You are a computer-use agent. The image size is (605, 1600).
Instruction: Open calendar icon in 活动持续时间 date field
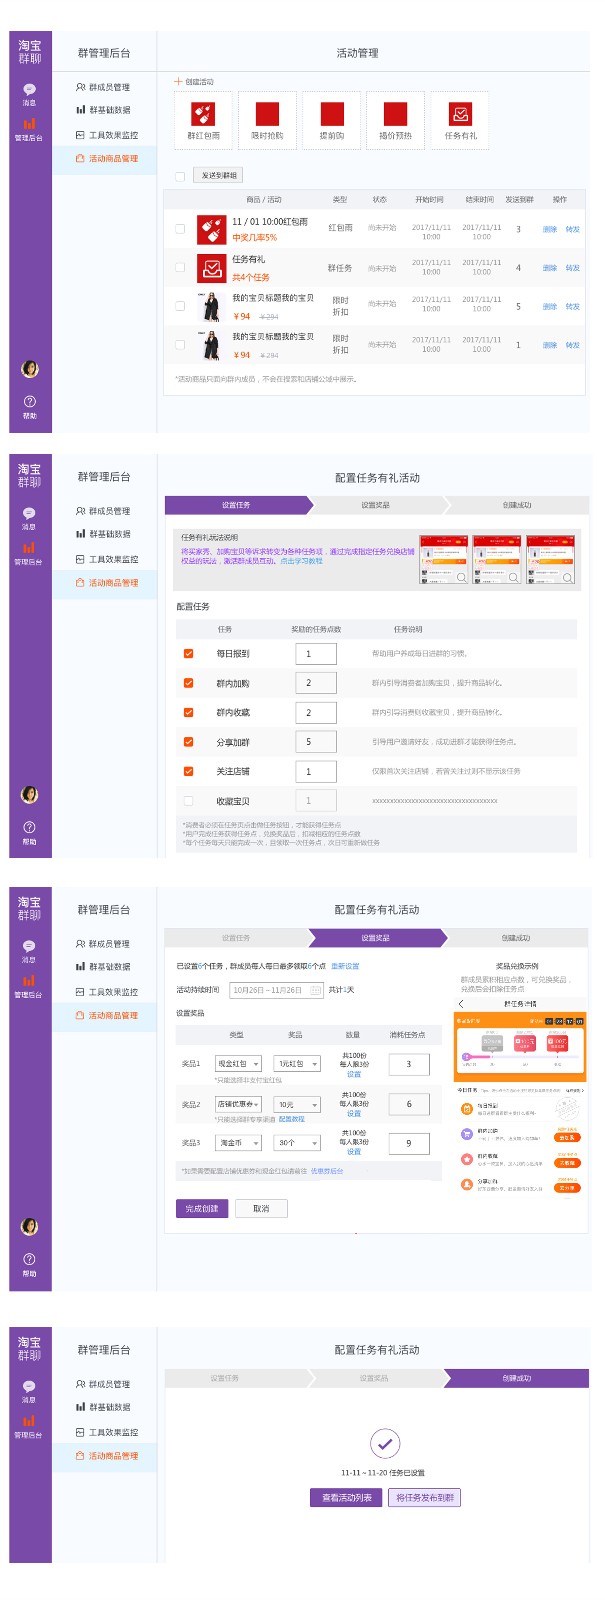[315, 990]
